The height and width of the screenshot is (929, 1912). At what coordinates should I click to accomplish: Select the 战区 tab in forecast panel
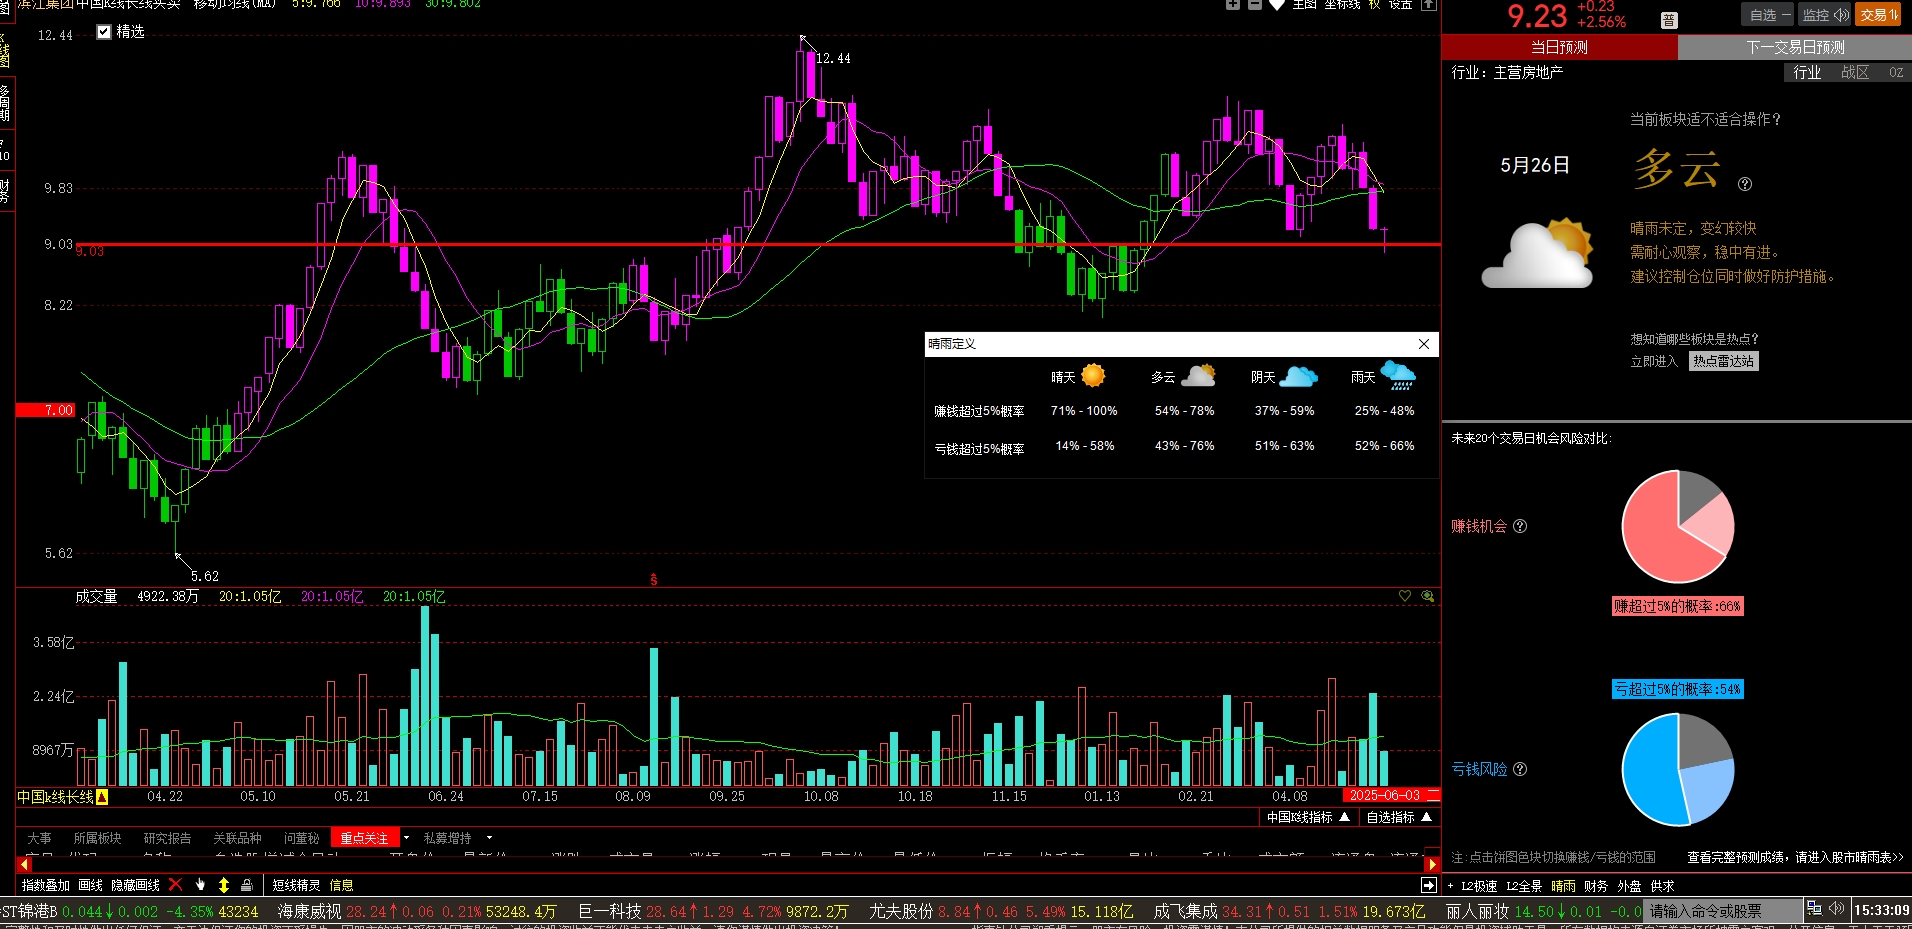click(x=1855, y=72)
